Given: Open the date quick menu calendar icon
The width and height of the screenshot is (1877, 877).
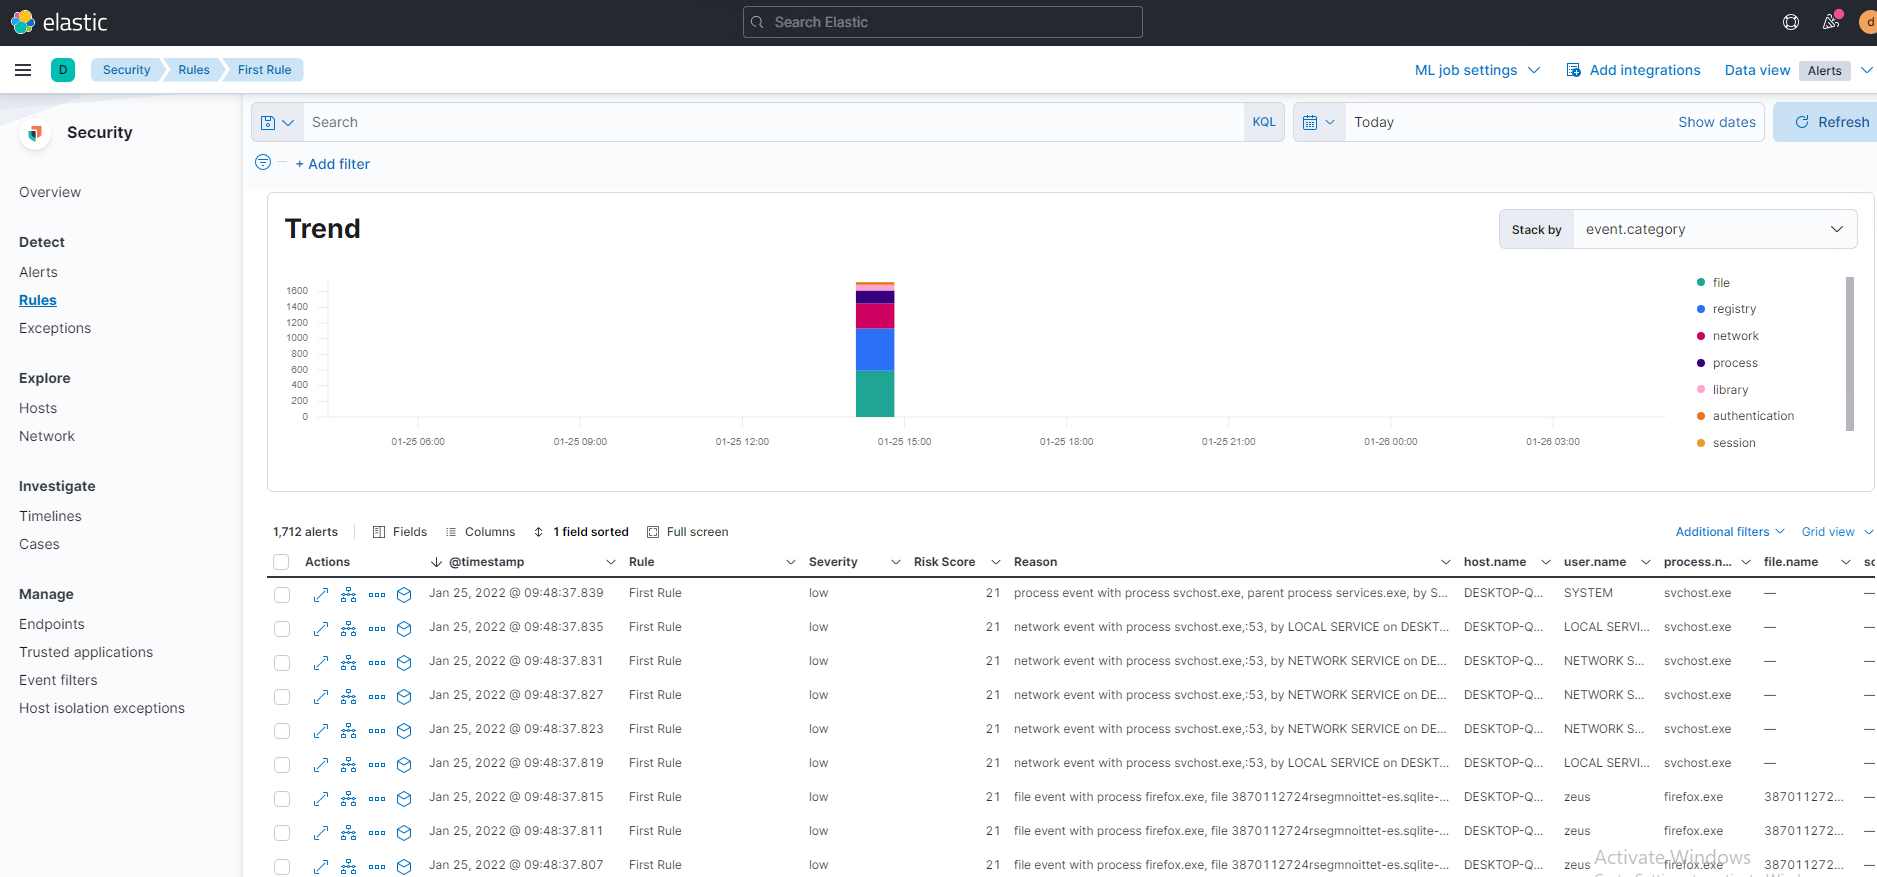Looking at the screenshot, I should (1319, 122).
